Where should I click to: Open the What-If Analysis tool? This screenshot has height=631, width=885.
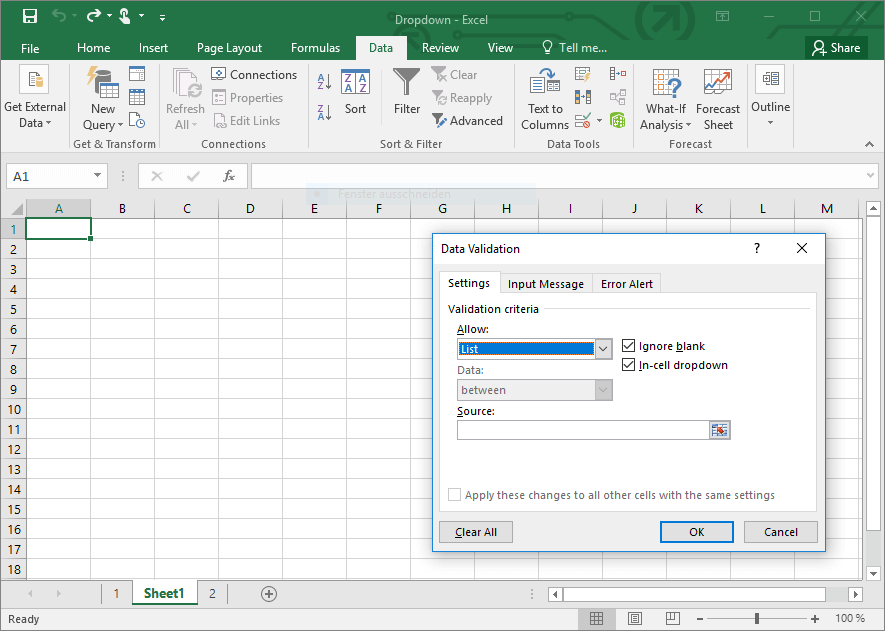666,84
